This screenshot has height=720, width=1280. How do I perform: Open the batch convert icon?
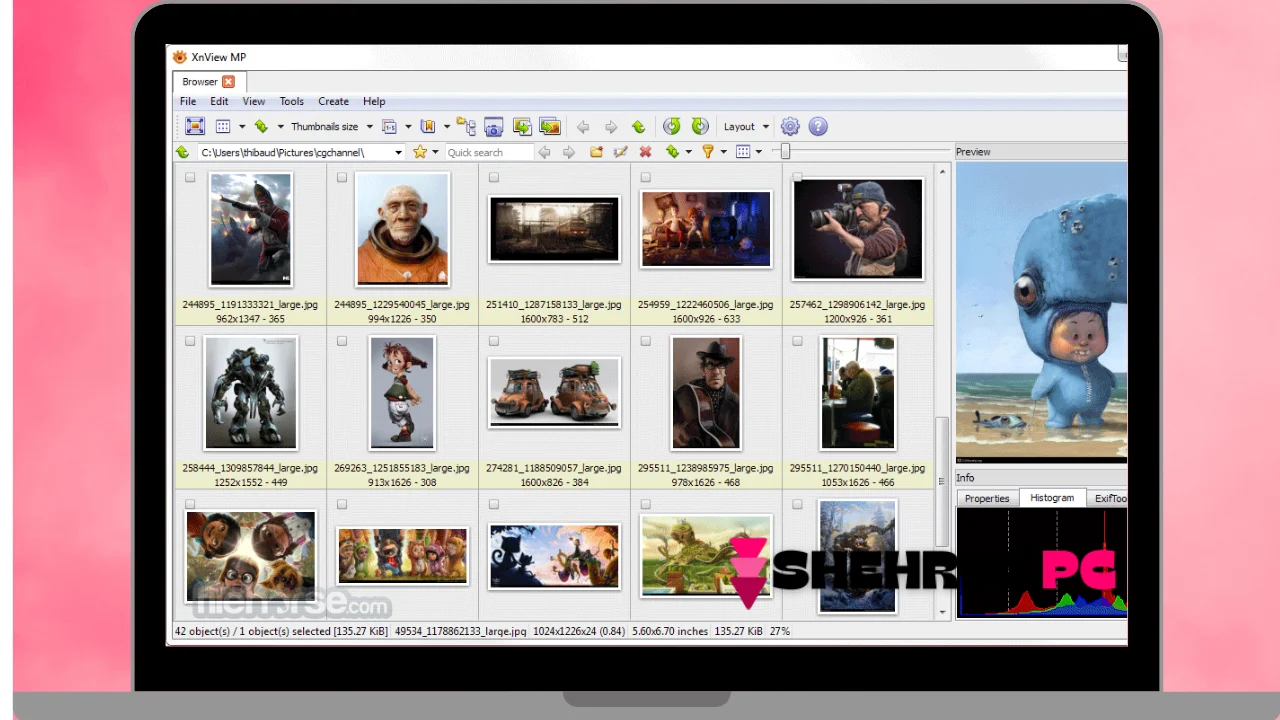pyautogui.click(x=521, y=126)
